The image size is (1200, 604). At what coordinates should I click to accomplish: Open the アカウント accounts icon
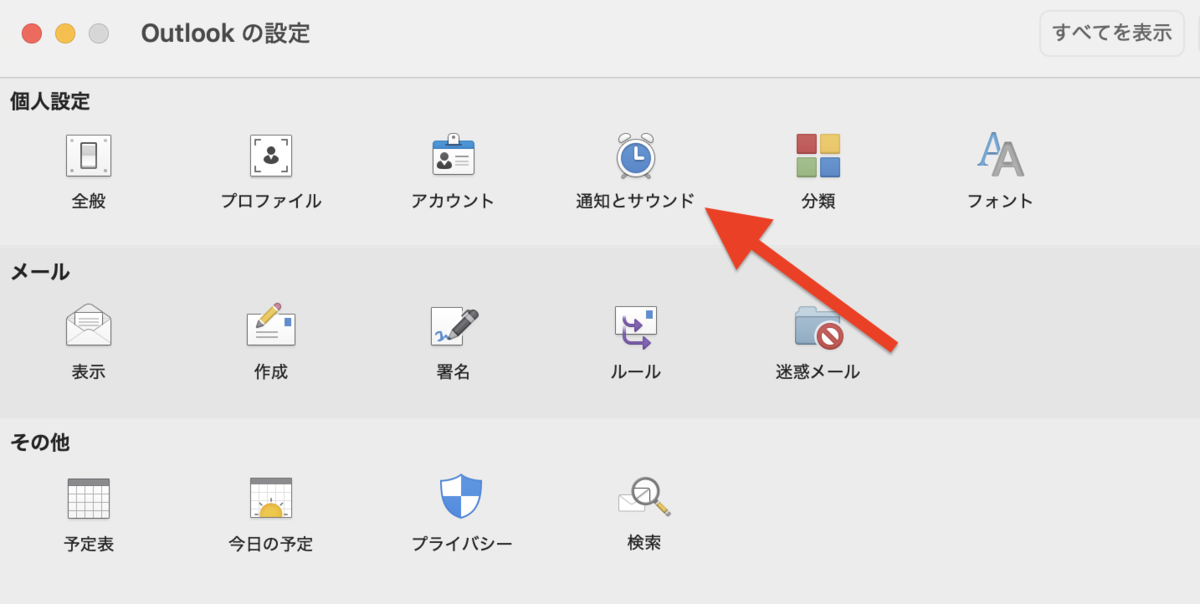click(453, 155)
